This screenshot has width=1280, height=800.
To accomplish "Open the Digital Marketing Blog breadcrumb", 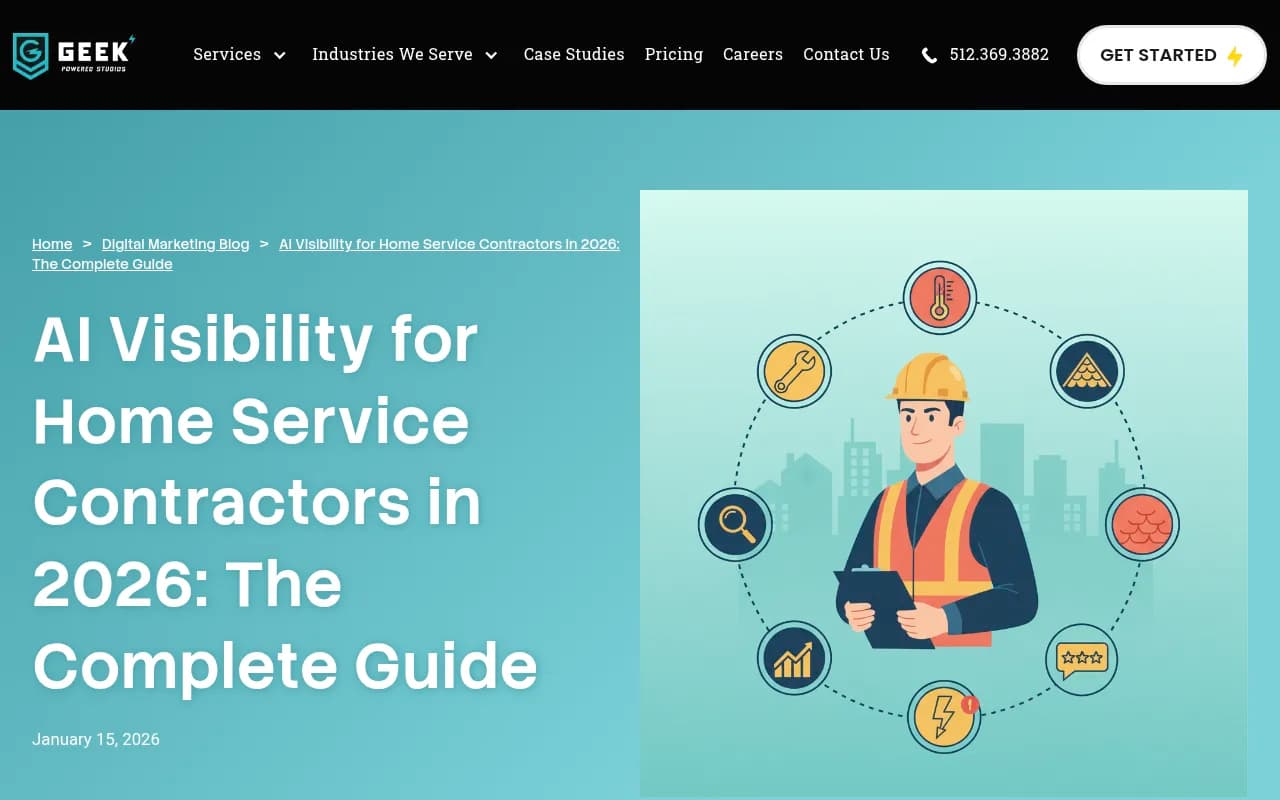I will tap(176, 244).
